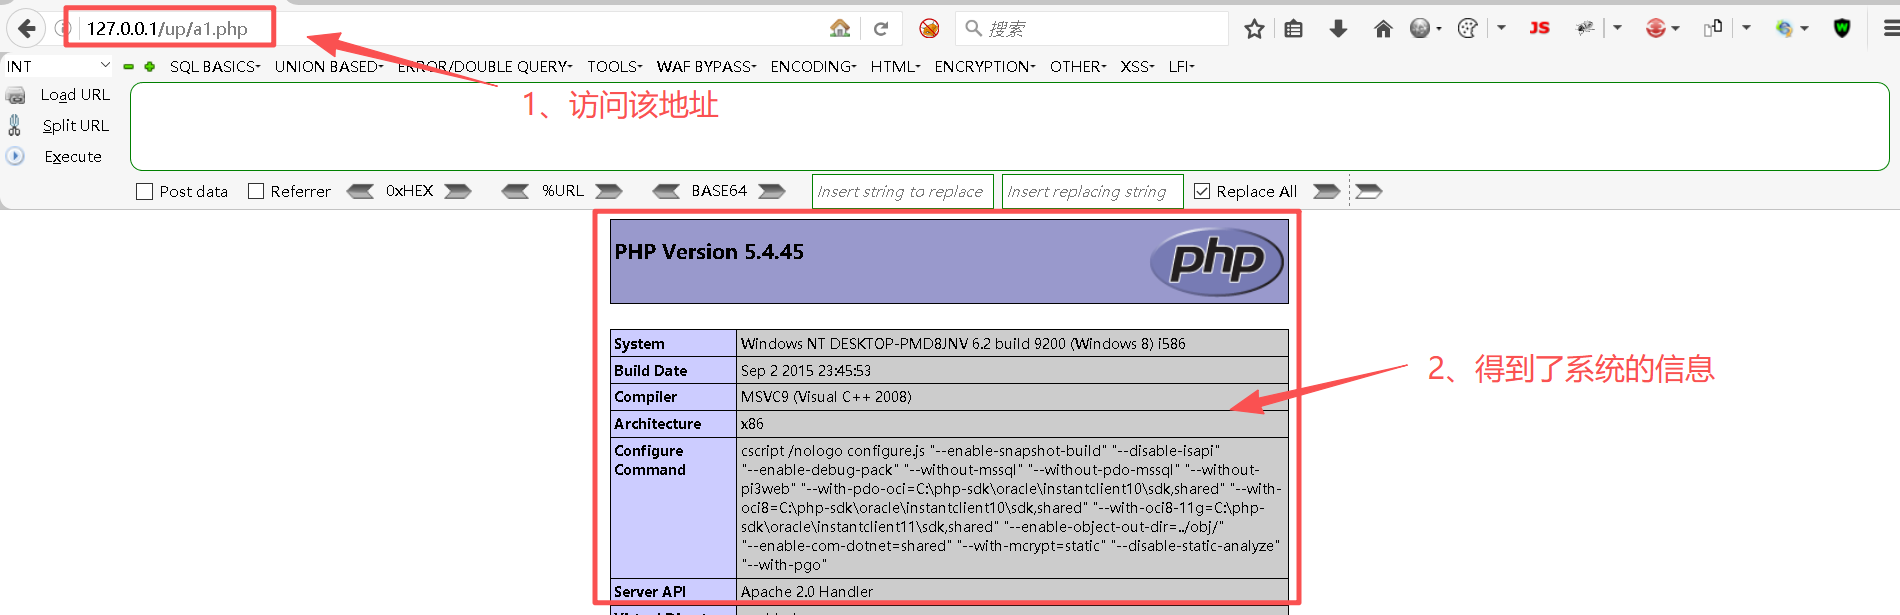This screenshot has height=615, width=1900.
Task: Click the Execute button
Action: (x=73, y=156)
